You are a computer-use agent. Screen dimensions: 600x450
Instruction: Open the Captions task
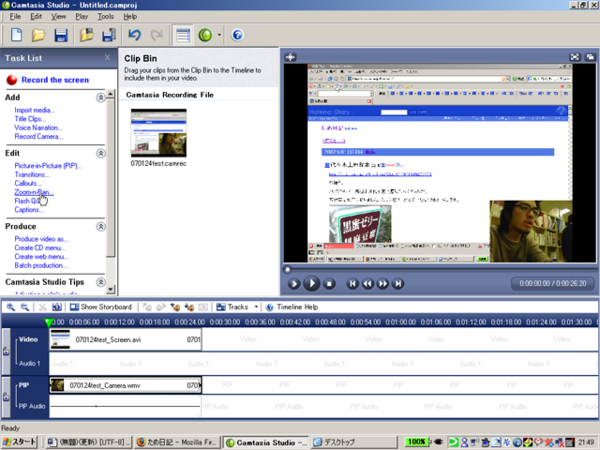pyautogui.click(x=29, y=210)
